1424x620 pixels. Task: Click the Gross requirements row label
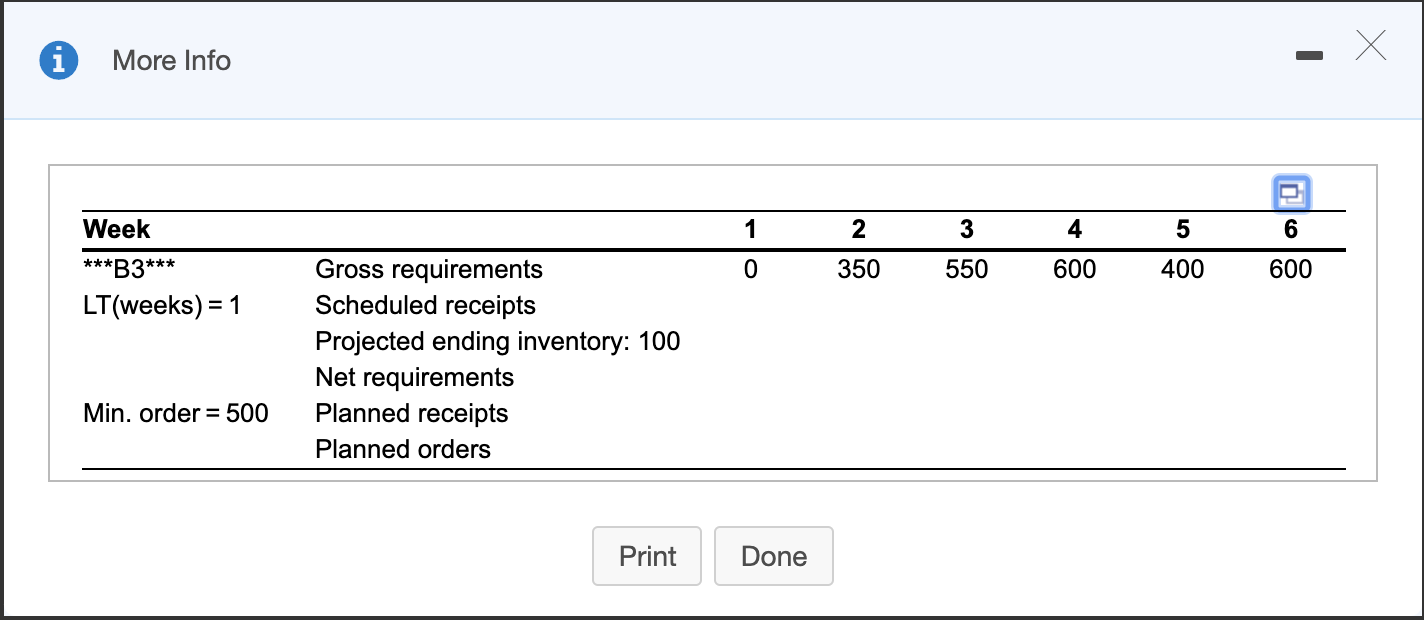[x=428, y=269]
